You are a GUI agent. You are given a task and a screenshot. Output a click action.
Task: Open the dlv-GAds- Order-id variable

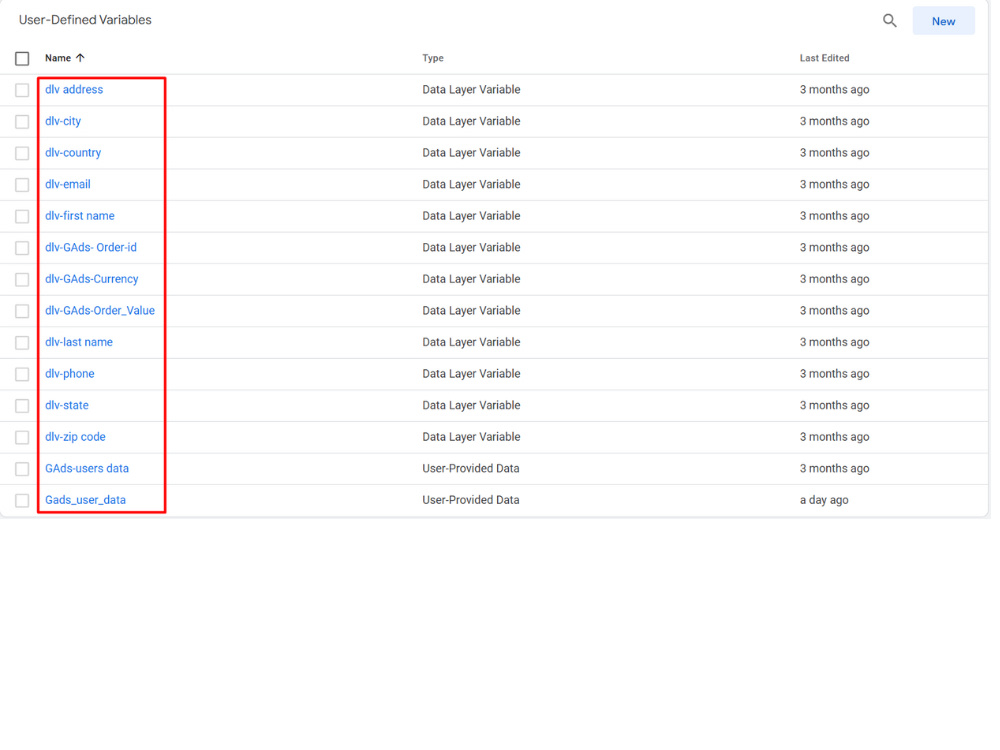click(x=91, y=247)
